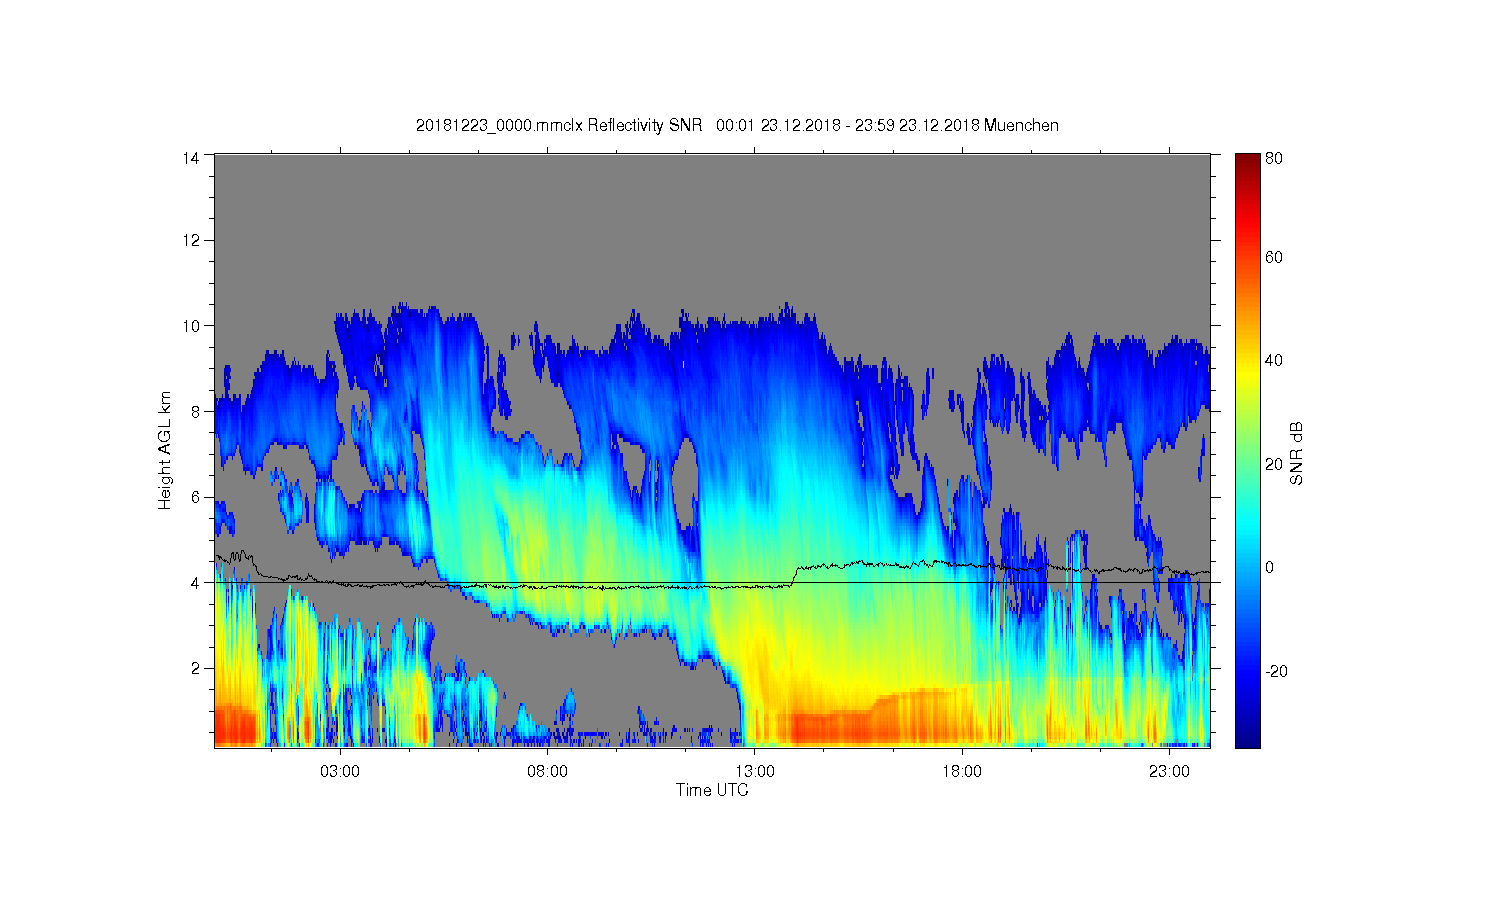Click the height tick label 12
This screenshot has width=1500, height=900.
[191, 240]
